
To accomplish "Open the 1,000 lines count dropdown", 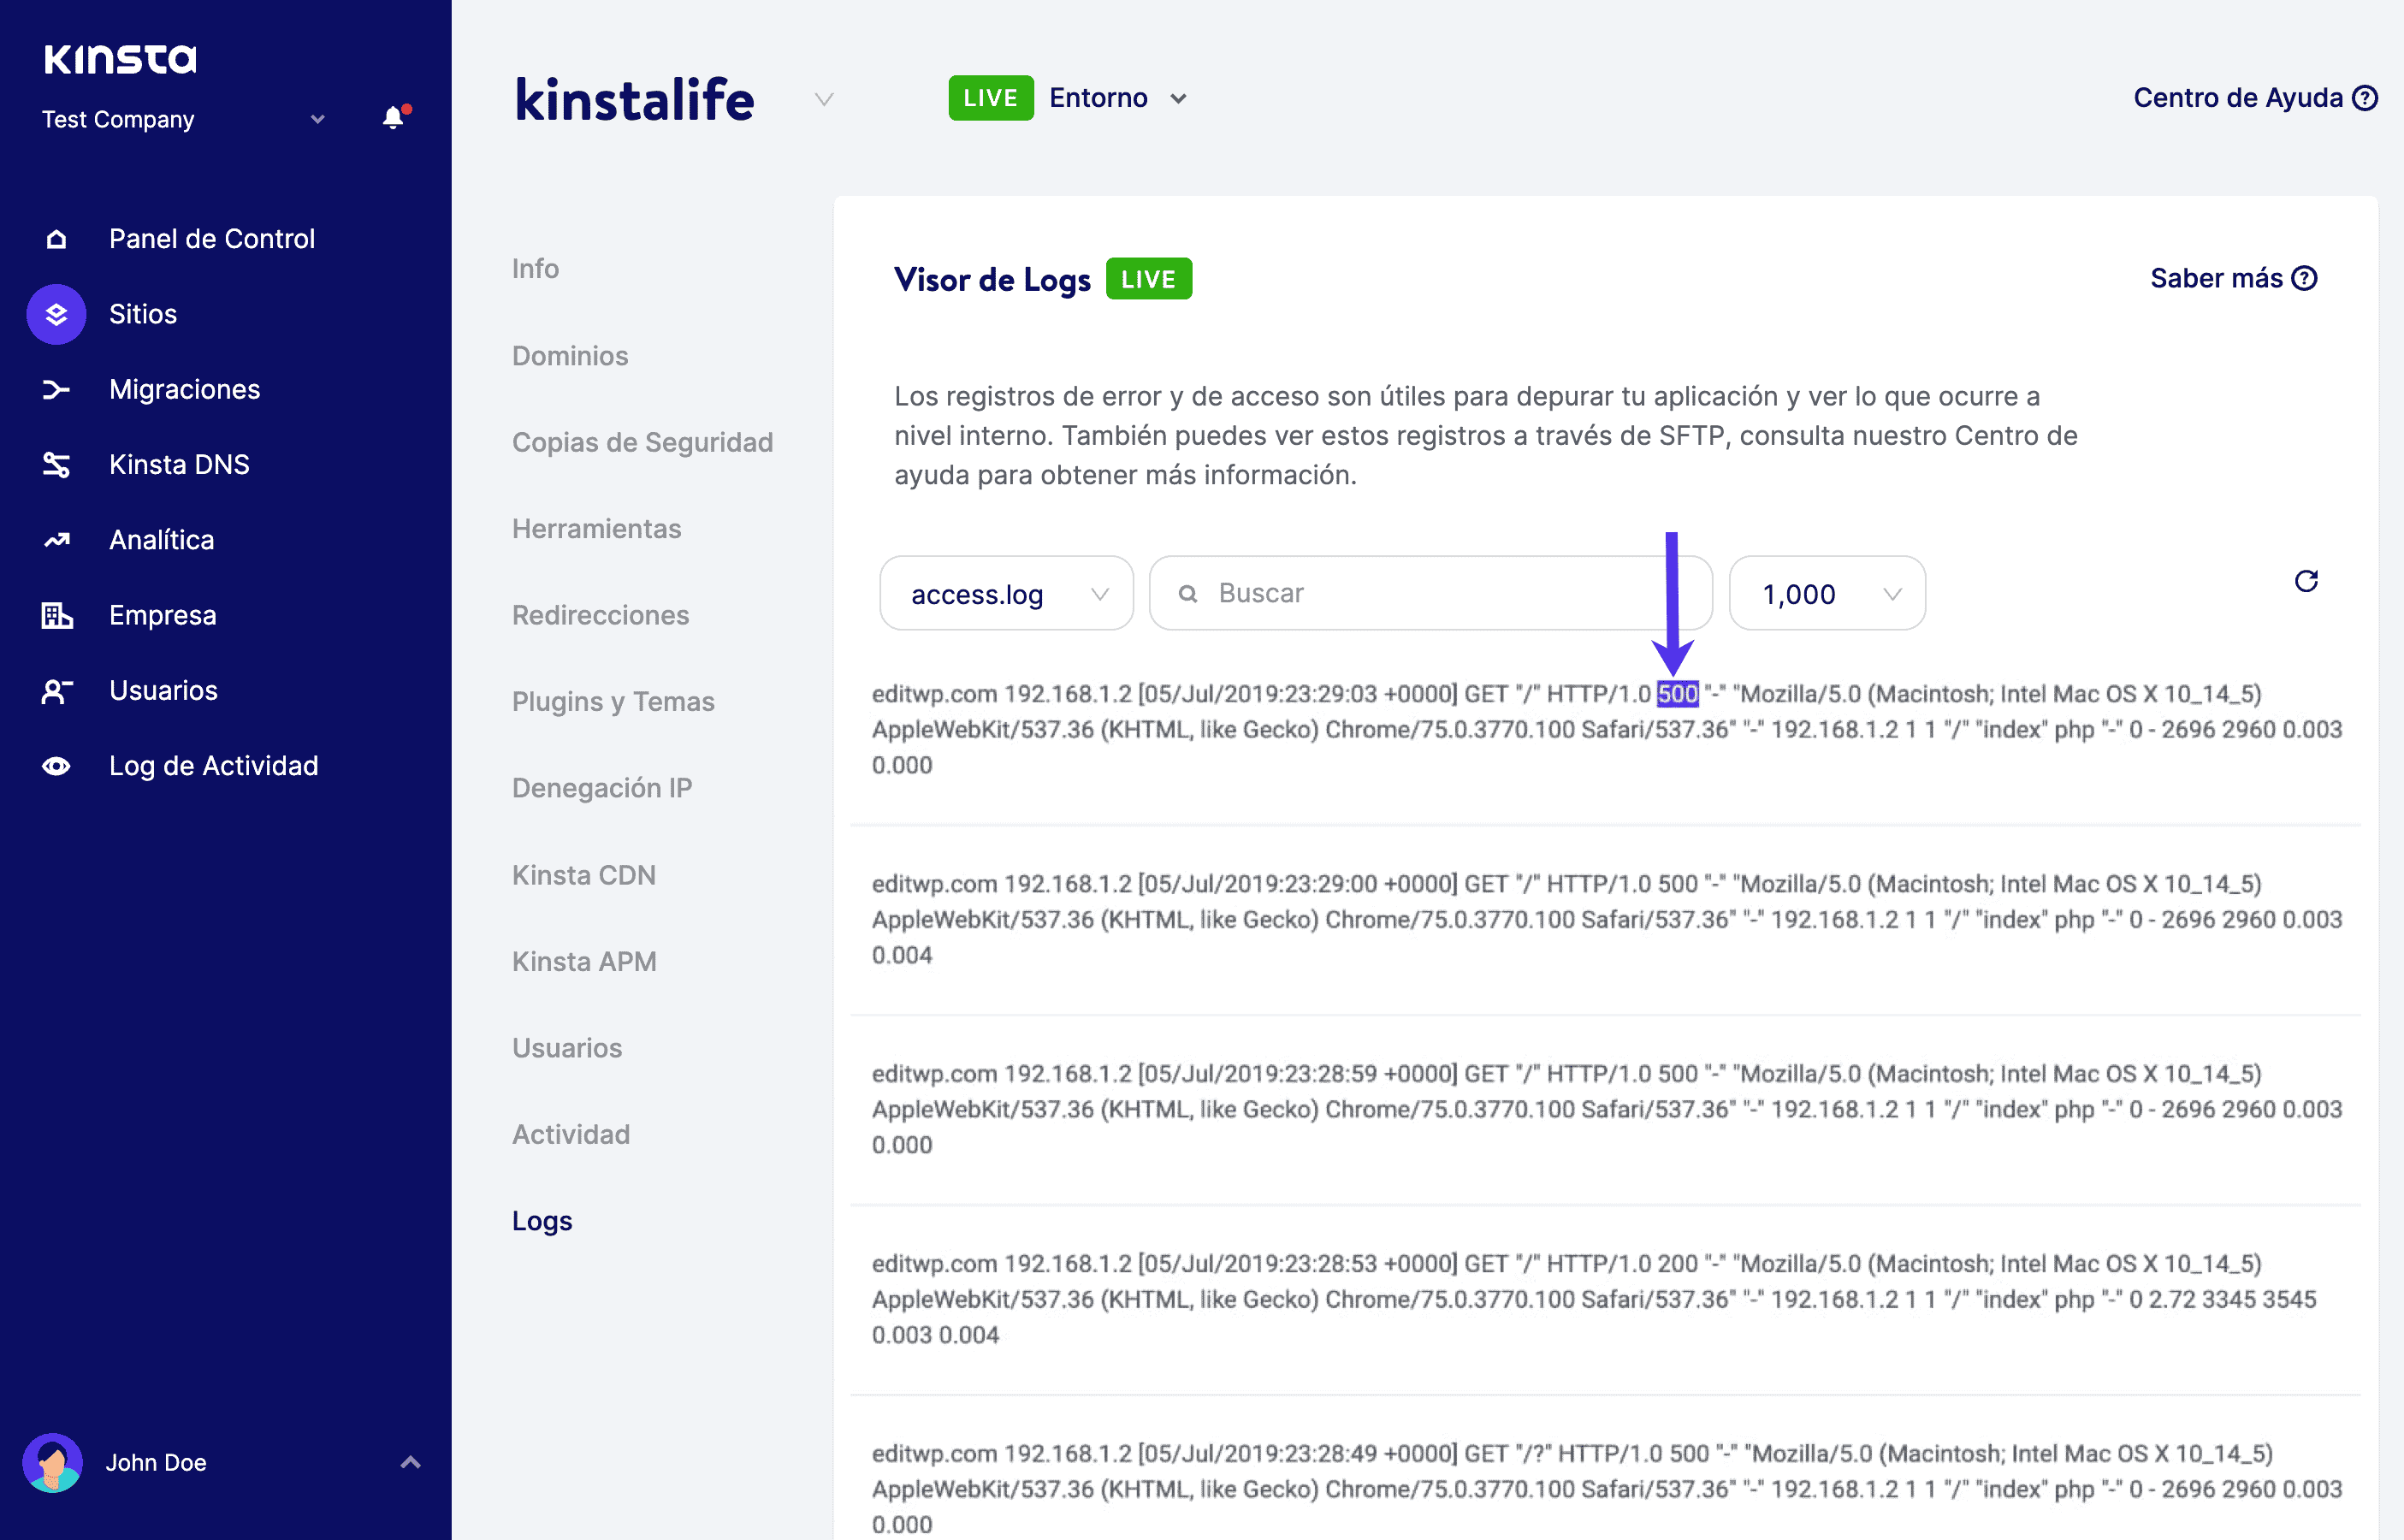I will 1826,594.
